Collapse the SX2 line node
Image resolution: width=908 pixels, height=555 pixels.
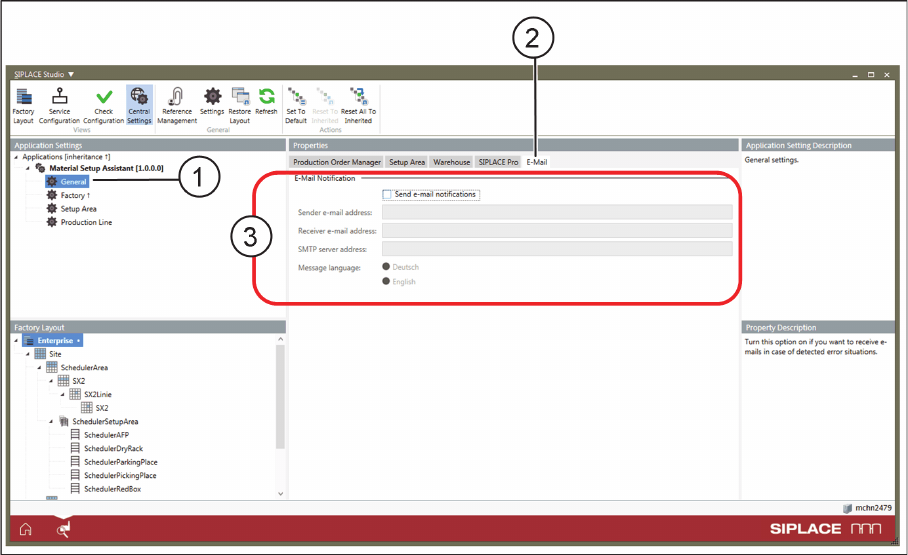coord(51,381)
